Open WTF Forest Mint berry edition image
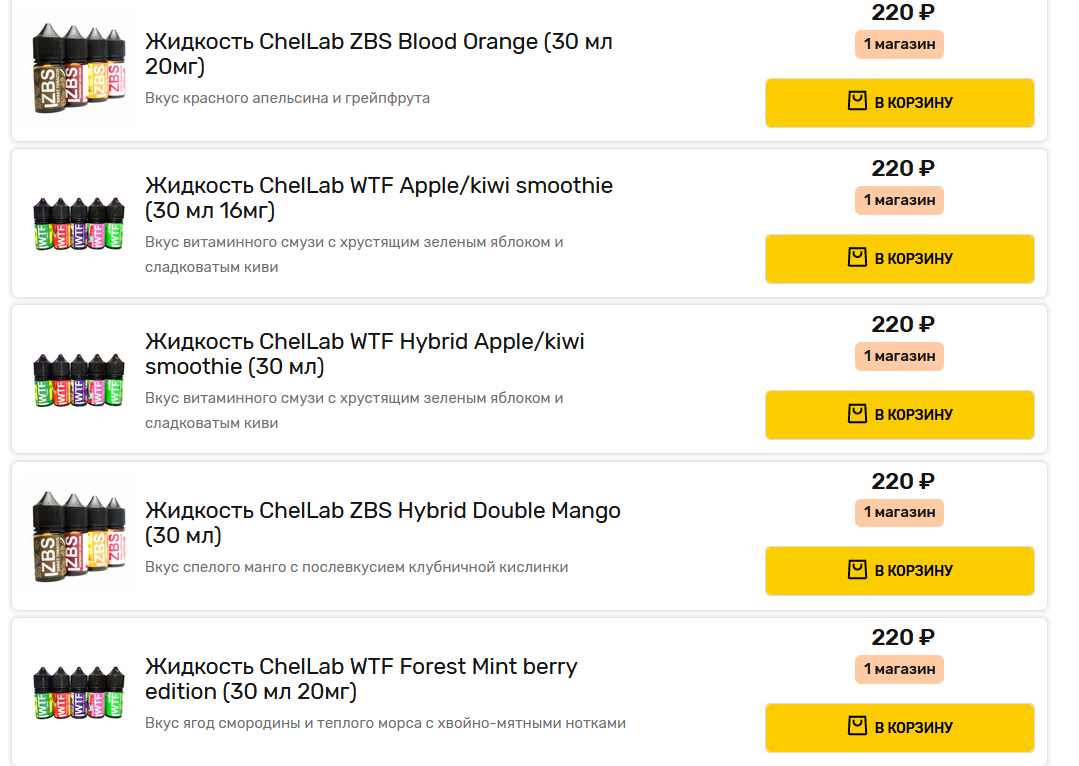This screenshot has width=1079, height=766. (x=77, y=692)
